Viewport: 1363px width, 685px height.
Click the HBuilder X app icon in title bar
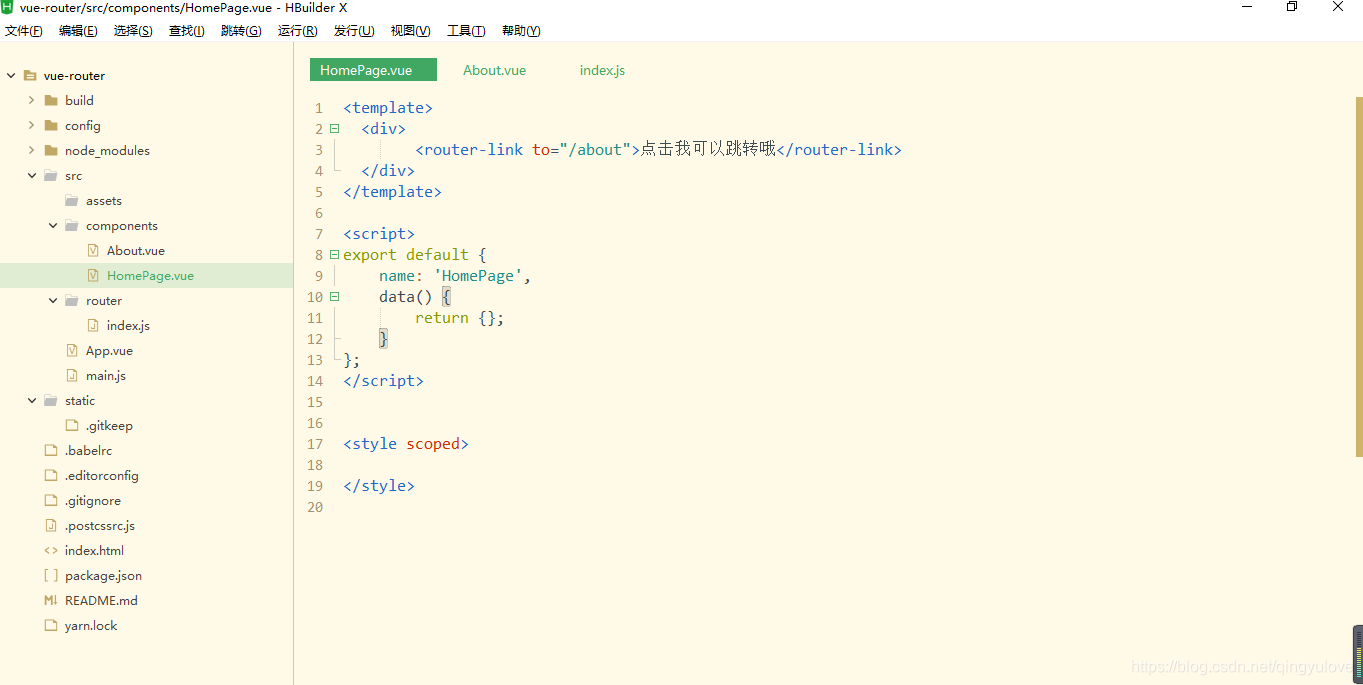tap(8, 7)
